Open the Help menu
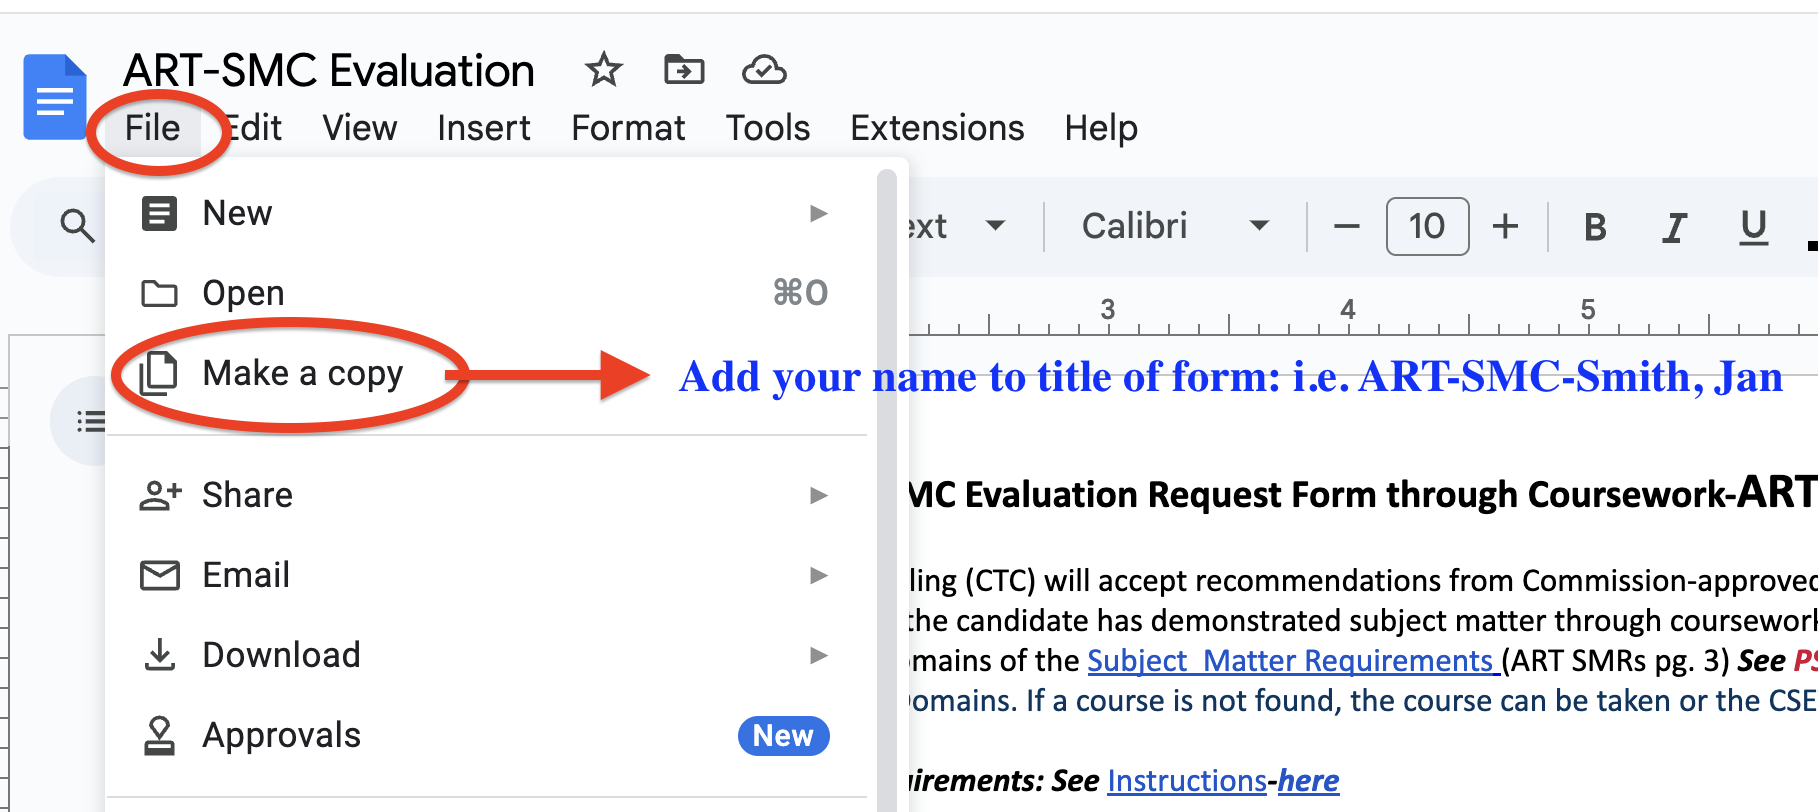This screenshot has height=812, width=1818. (x=1100, y=127)
